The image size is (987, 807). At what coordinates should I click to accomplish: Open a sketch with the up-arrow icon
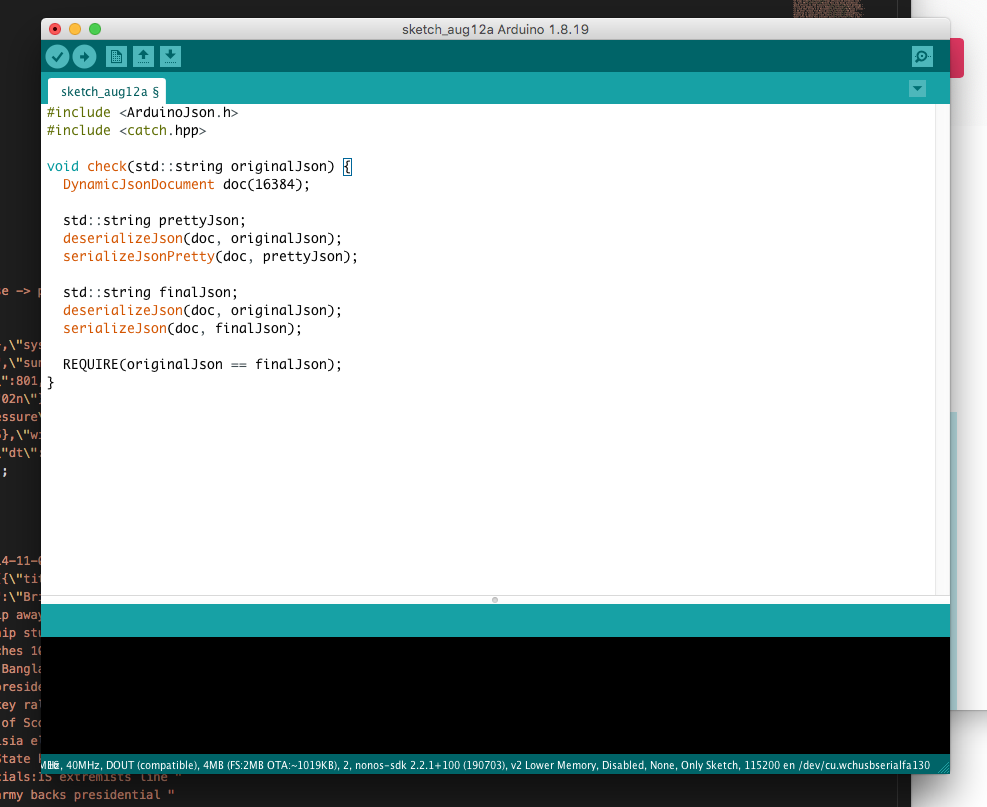tap(143, 57)
